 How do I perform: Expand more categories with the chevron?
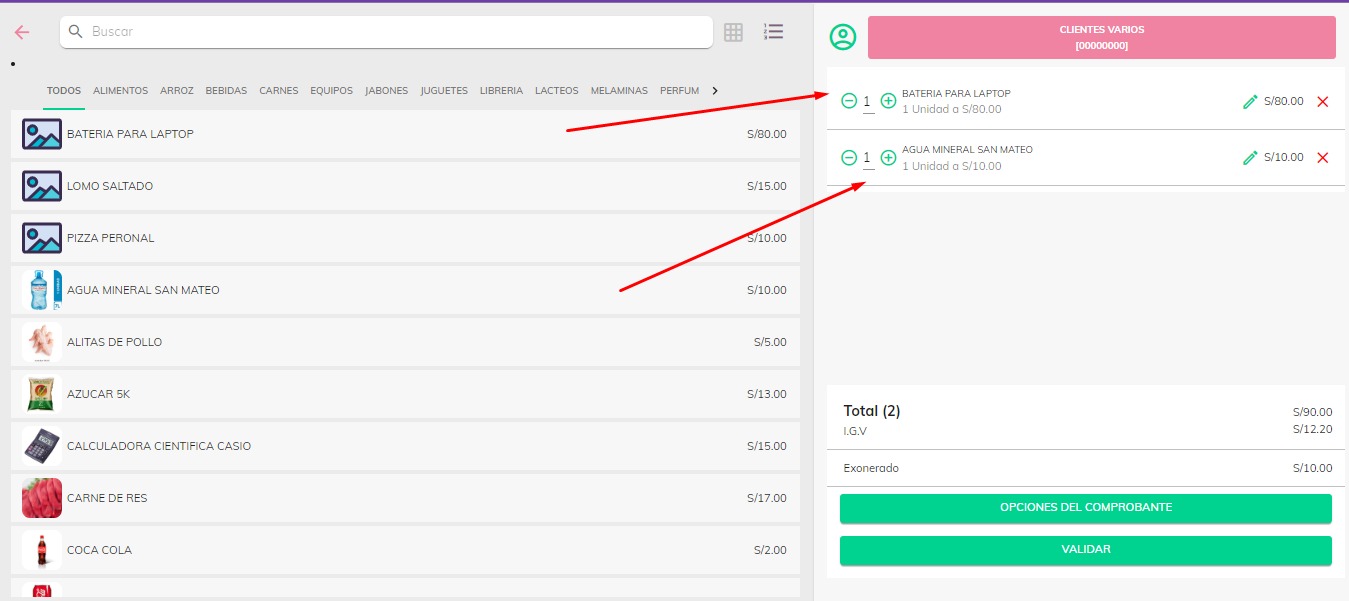click(714, 90)
